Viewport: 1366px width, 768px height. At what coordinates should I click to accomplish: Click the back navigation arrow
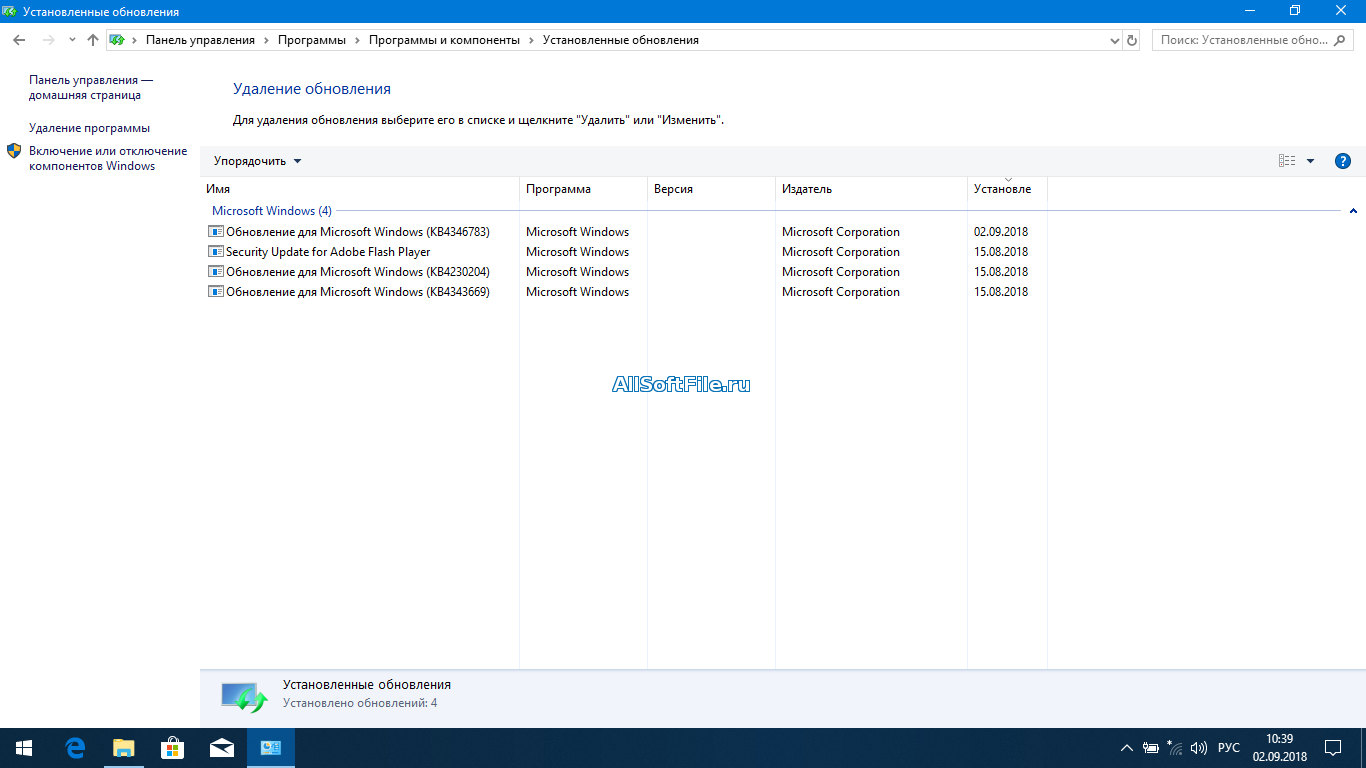19,40
